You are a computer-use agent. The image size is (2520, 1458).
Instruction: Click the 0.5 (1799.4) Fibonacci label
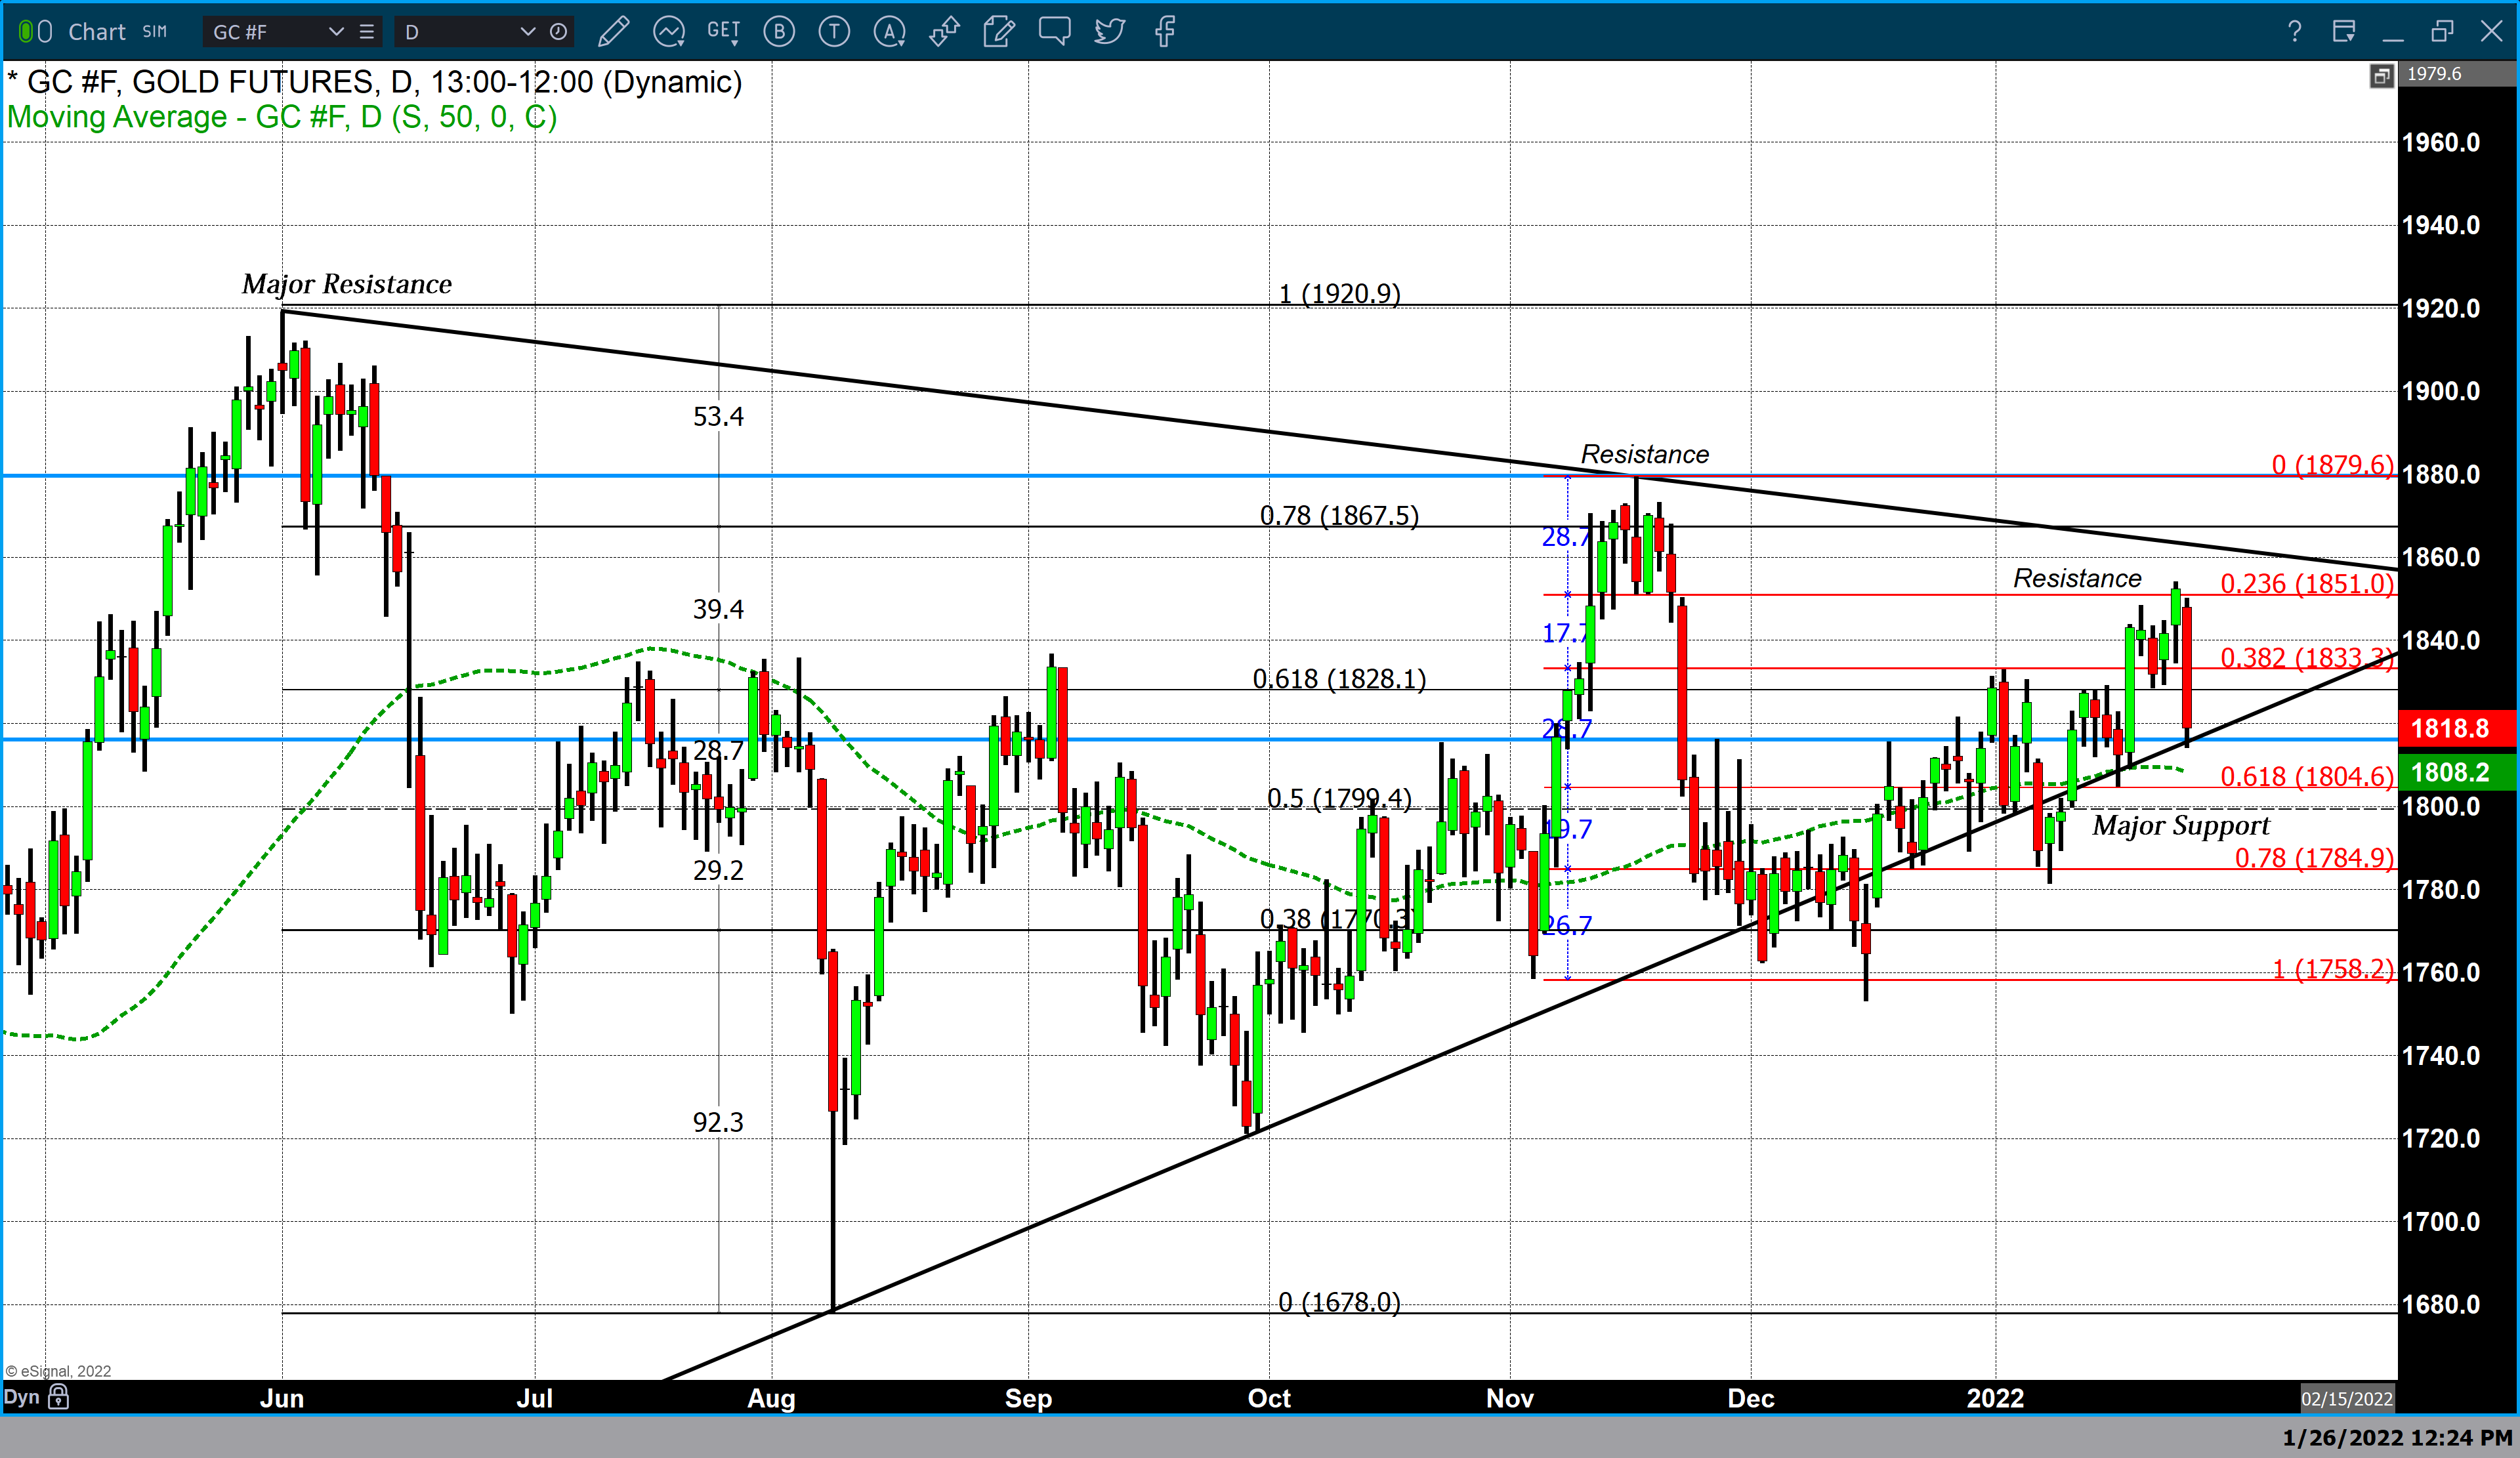tap(1339, 798)
